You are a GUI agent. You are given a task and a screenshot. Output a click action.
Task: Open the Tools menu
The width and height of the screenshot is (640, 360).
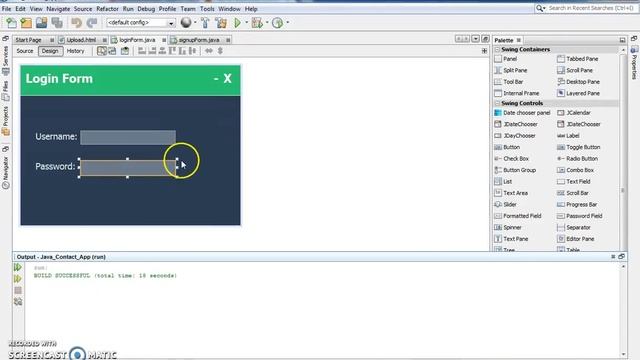[x=207, y=9]
